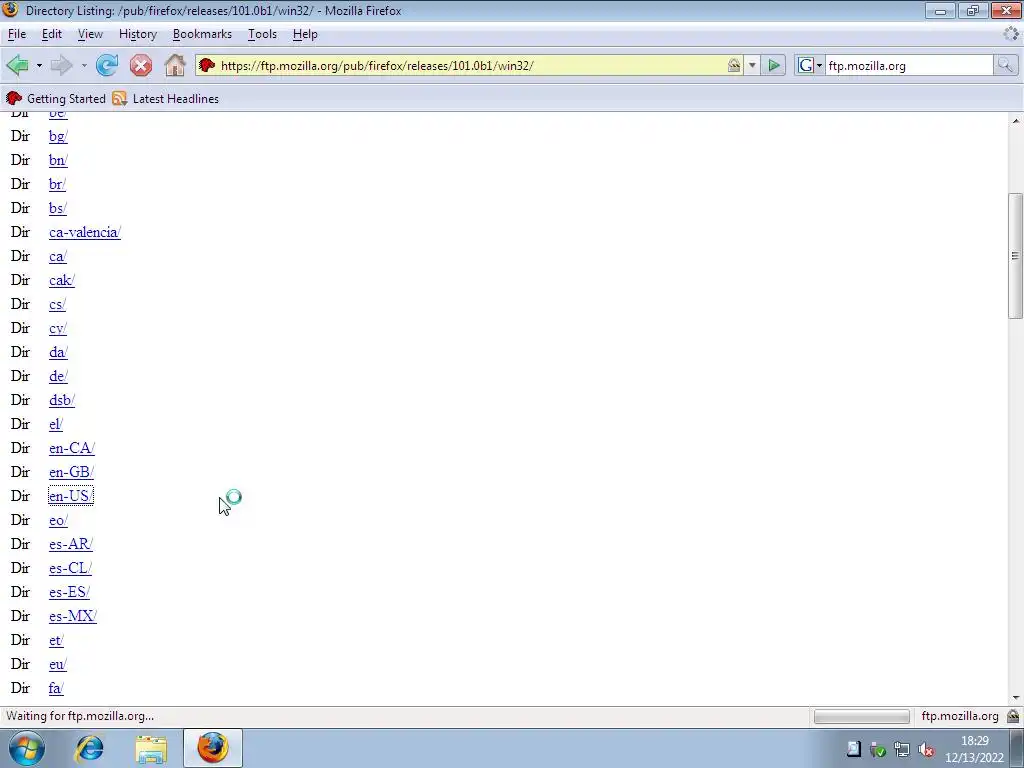Expand the address bar URL dropdown
This screenshot has height=768, width=1024.
coord(752,65)
